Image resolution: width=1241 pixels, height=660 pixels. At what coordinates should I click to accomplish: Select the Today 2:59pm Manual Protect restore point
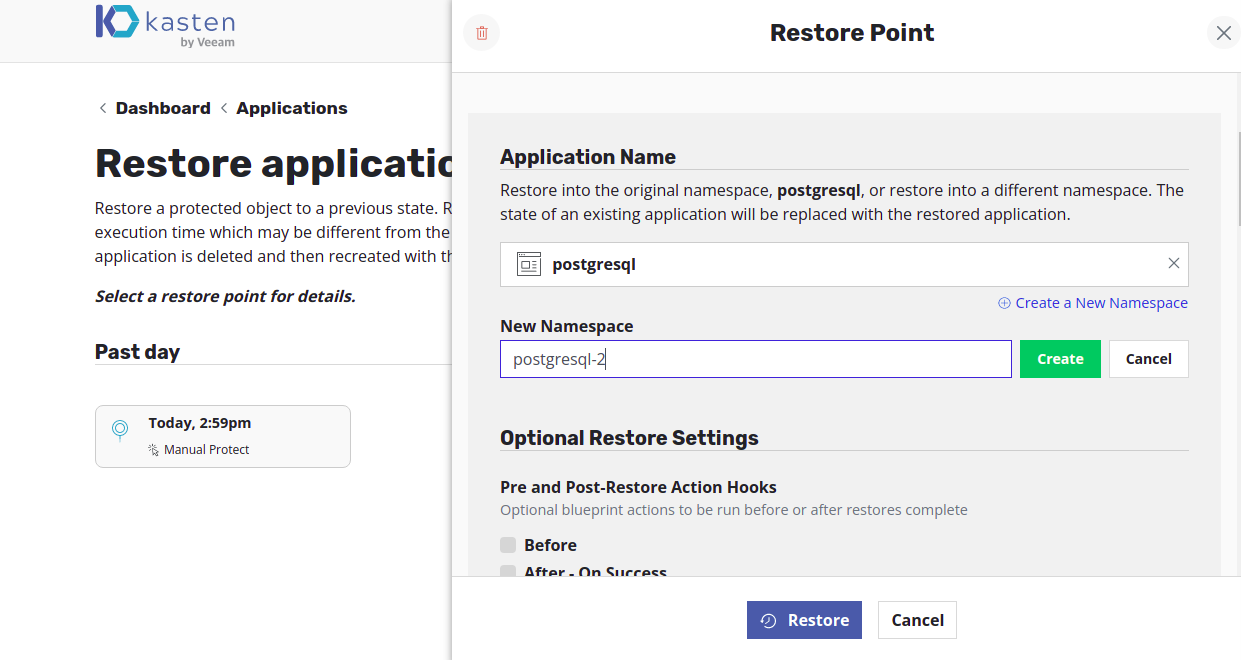[x=222, y=435]
